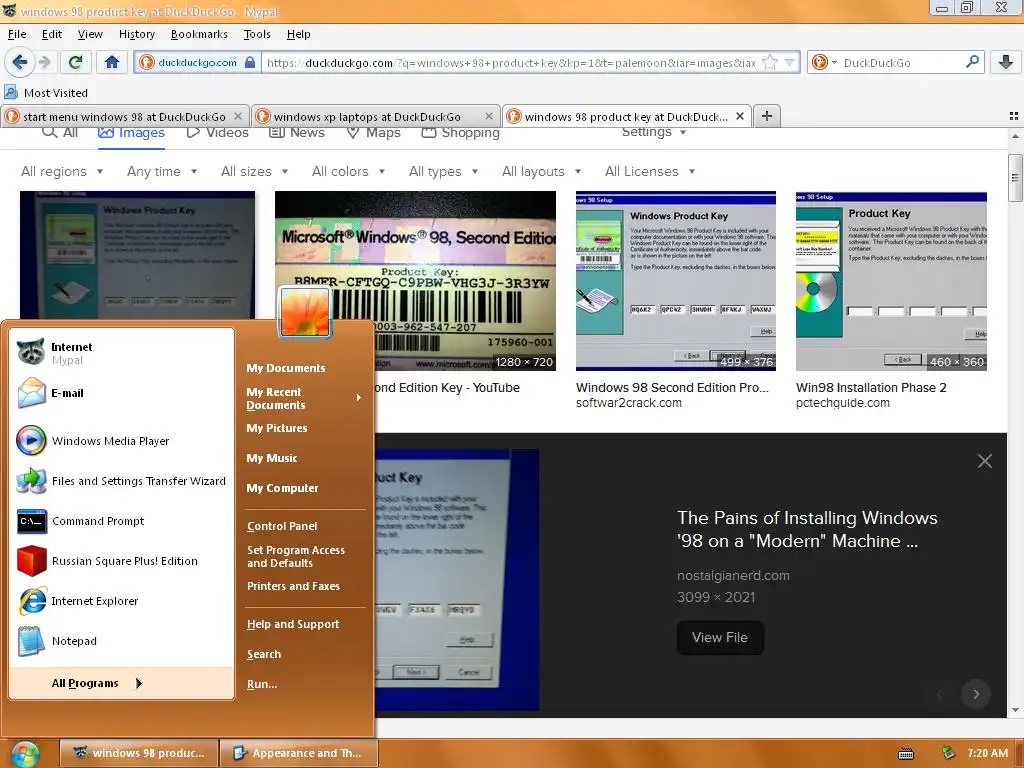The height and width of the screenshot is (768, 1024).
Task: Open the Settings dropdown on DuckDuckGo
Action: [654, 132]
